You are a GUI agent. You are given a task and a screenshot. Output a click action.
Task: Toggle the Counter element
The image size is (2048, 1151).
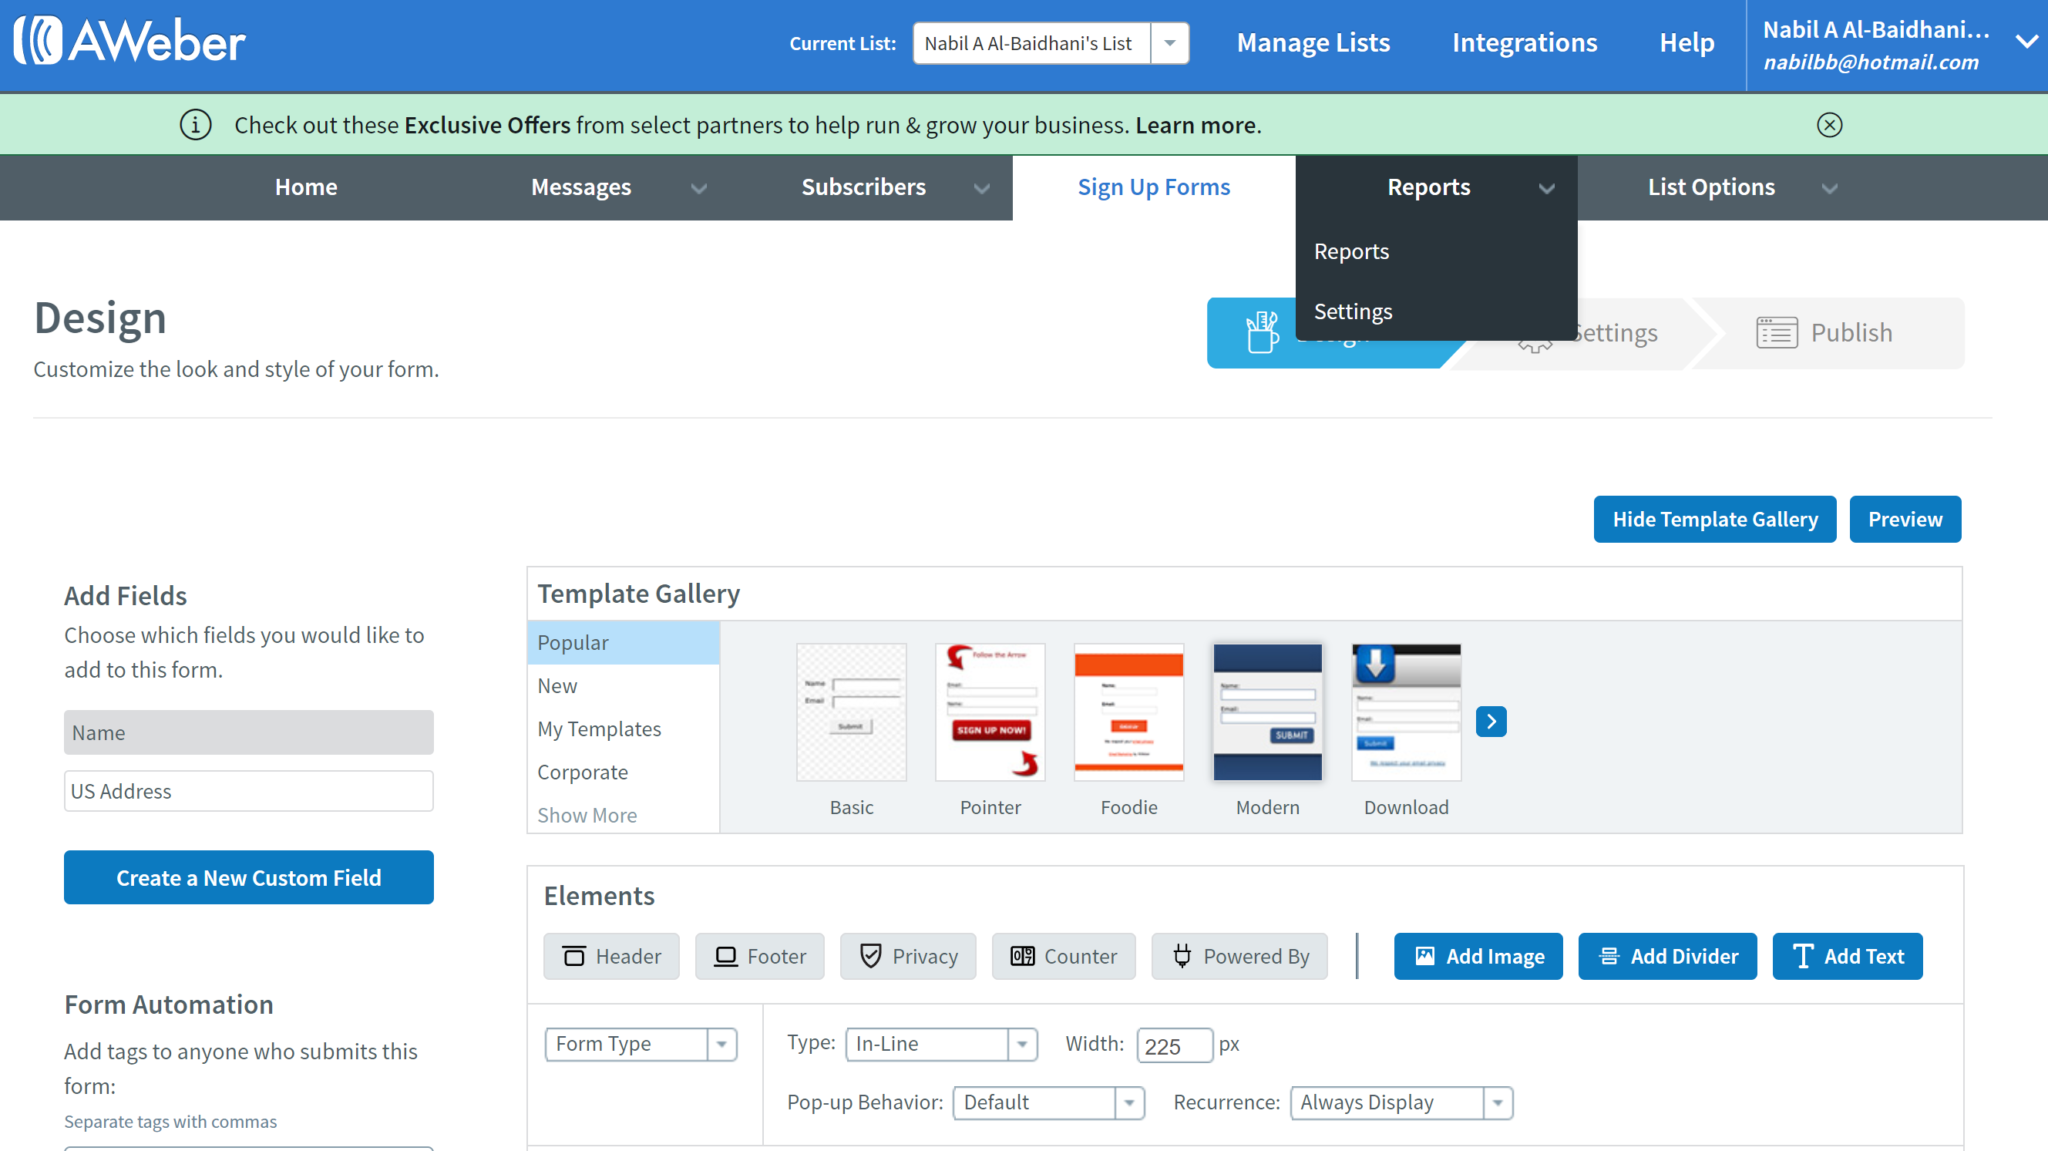(x=1063, y=956)
